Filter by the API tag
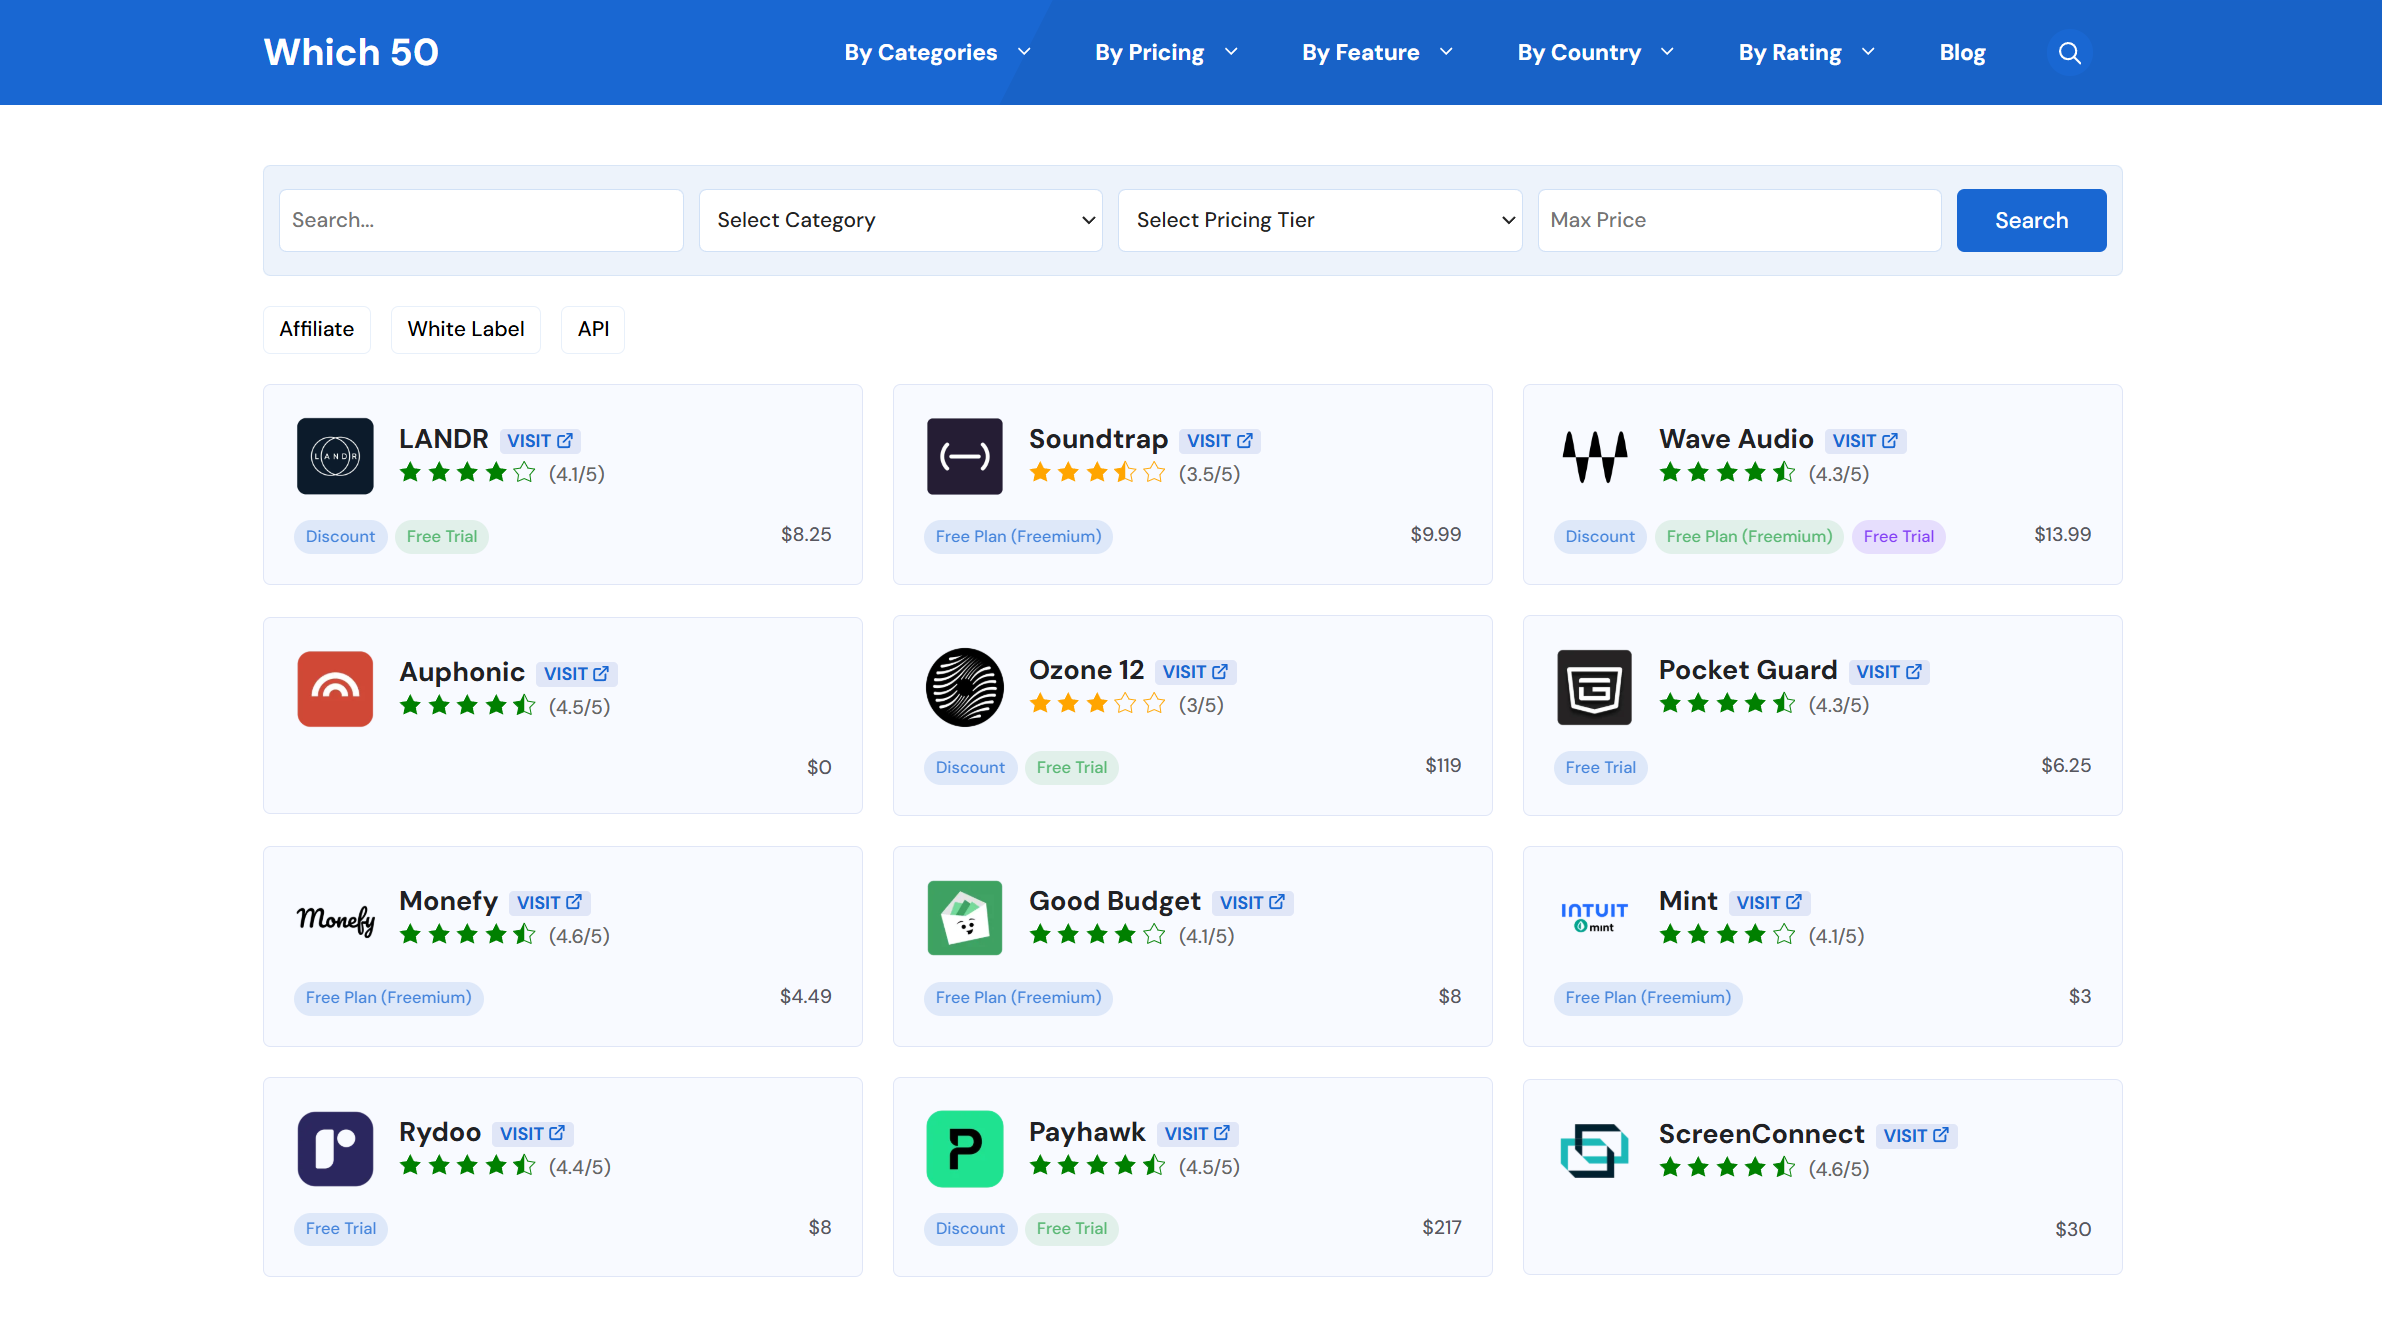Image resolution: width=2382 pixels, height=1321 pixels. tap(593, 330)
